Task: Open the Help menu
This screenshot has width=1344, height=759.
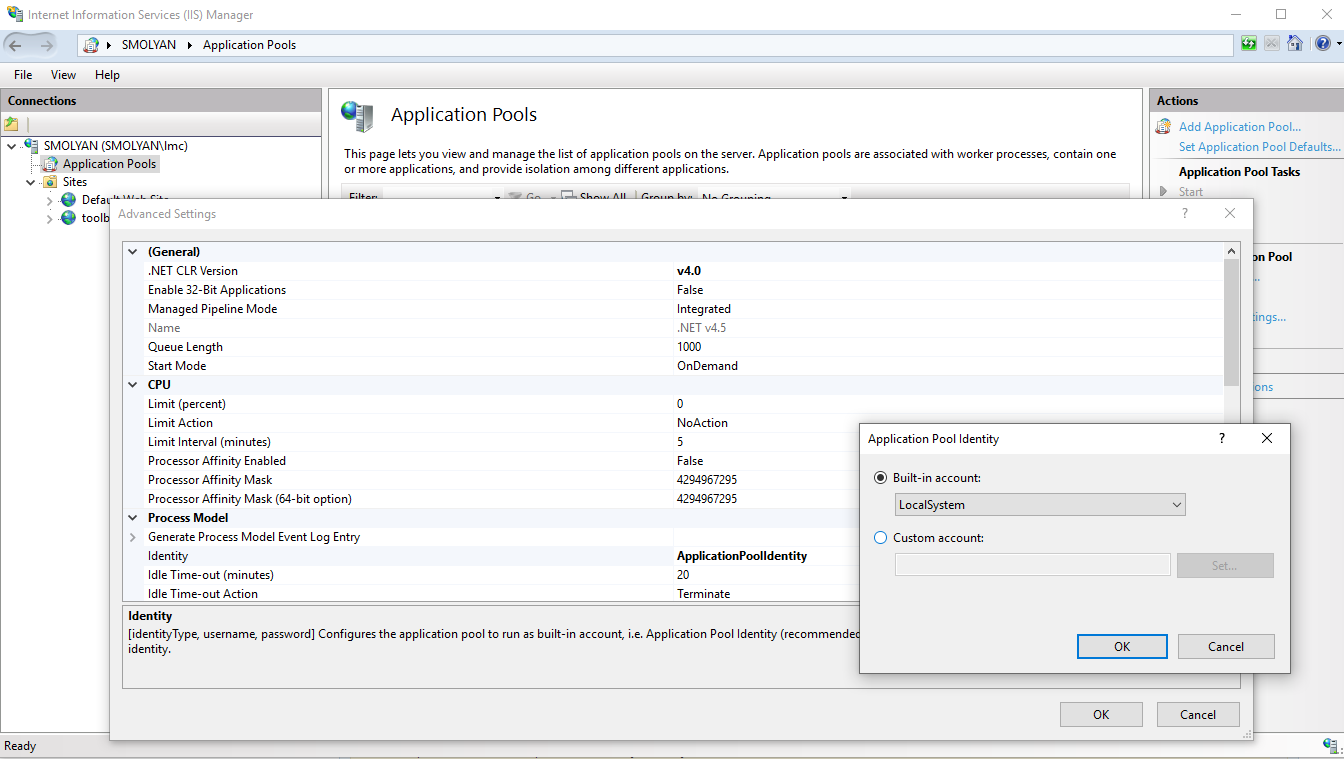Action: point(107,75)
